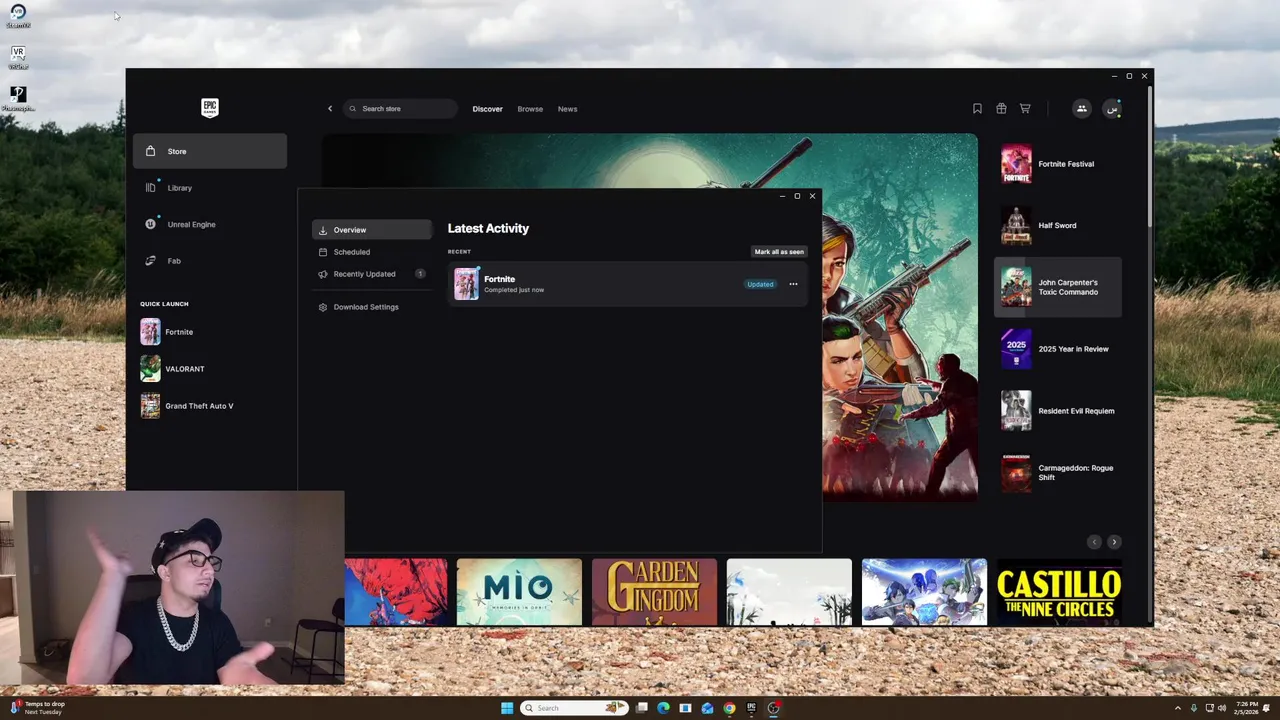Open Carmageddon: Rogue Shift entry
Image resolution: width=1280 pixels, height=720 pixels.
click(x=1058, y=473)
